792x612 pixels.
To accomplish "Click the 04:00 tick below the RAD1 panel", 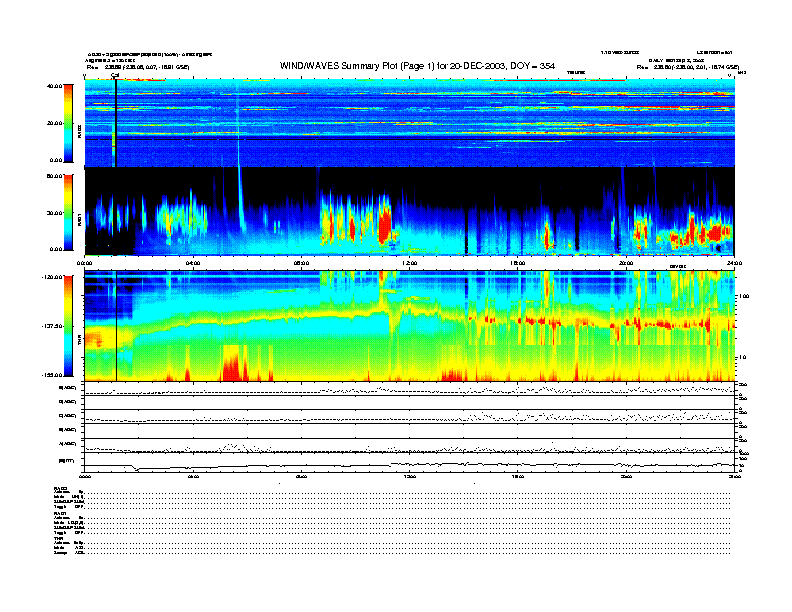I will click(193, 263).
